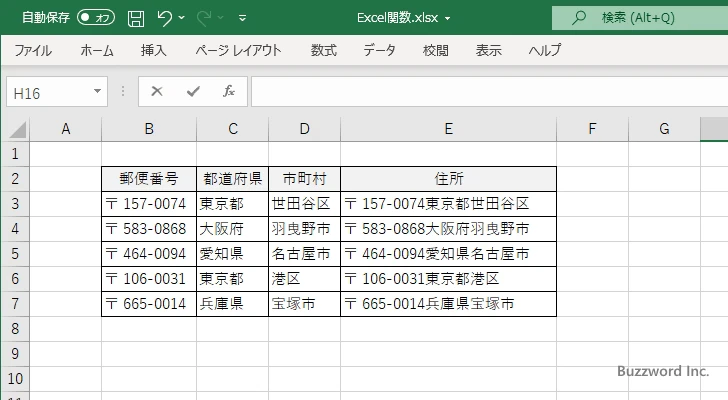
Task: Select cell 〒665-0014 in column B
Action: click(149, 304)
